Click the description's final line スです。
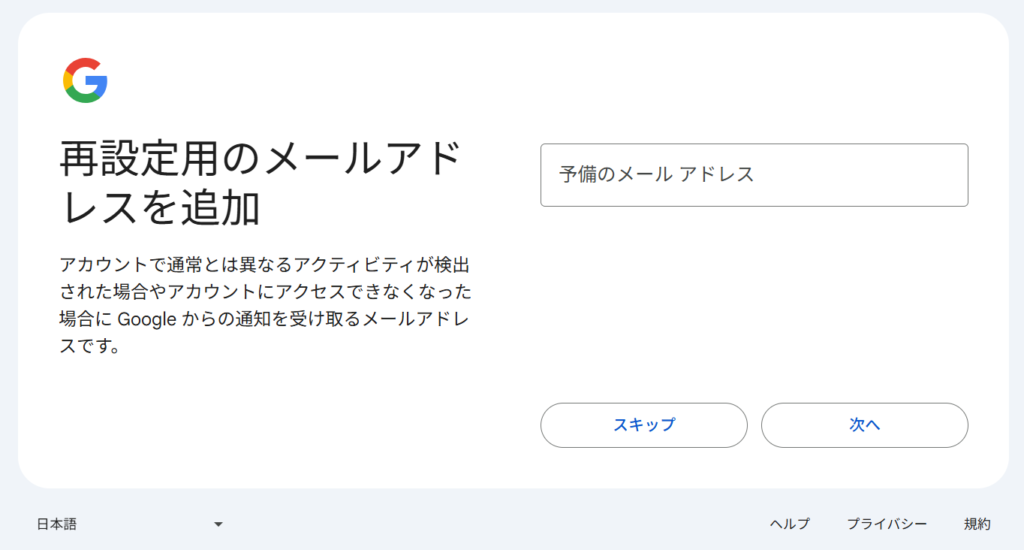 click(90, 346)
